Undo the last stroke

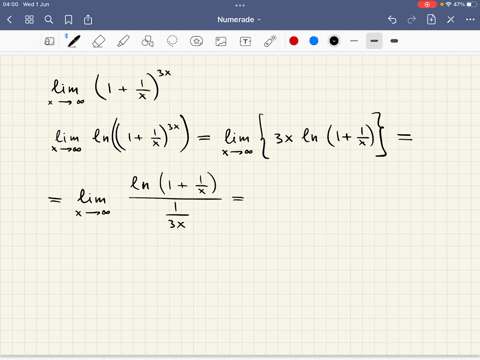coord(392,20)
